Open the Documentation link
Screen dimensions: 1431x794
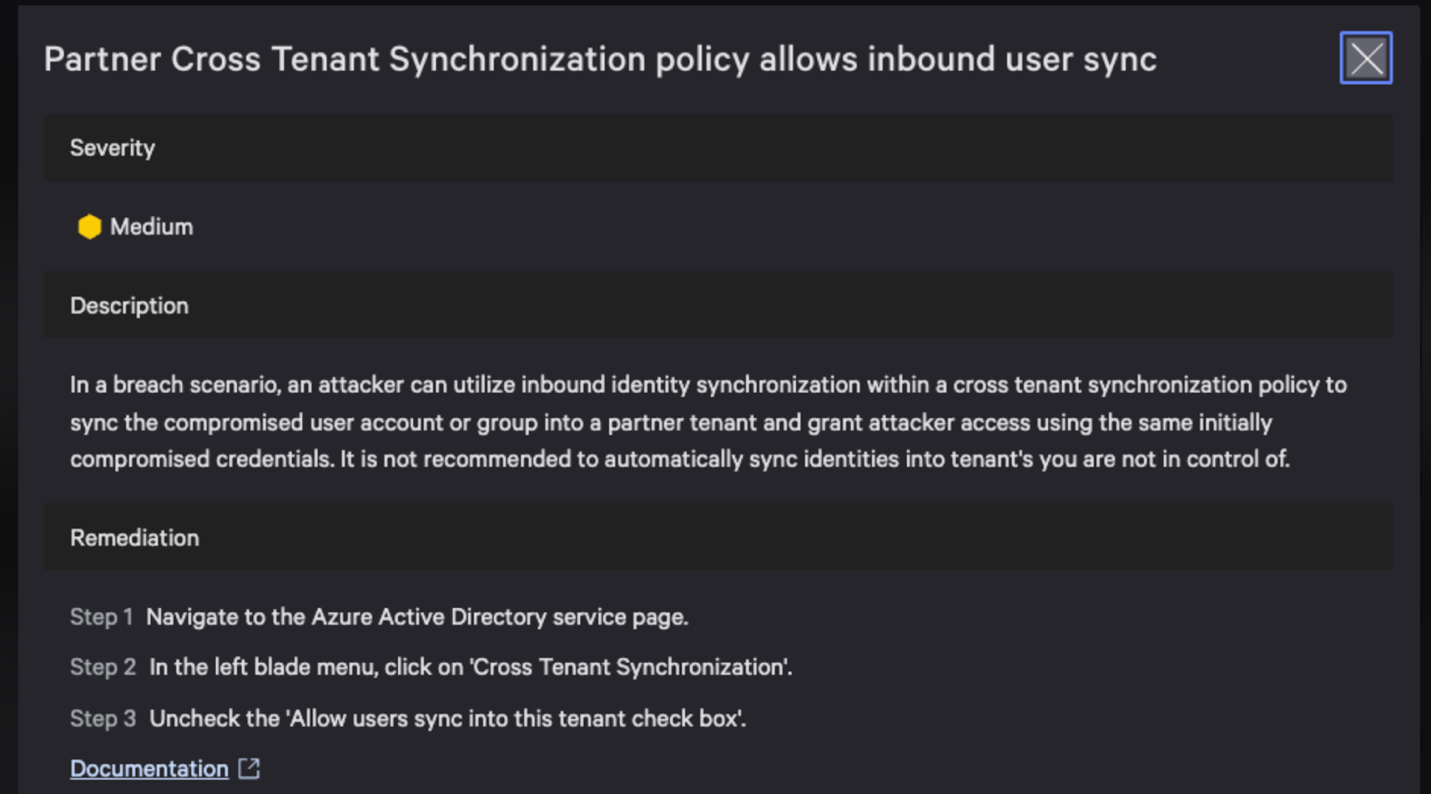tap(149, 768)
